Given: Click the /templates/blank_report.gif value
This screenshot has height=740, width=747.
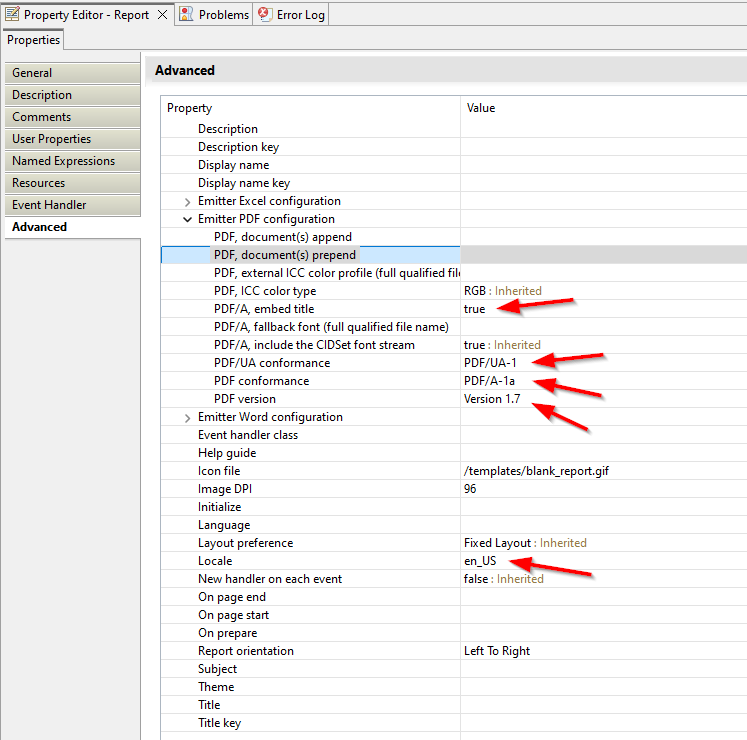Looking at the screenshot, I should click(x=536, y=471).
